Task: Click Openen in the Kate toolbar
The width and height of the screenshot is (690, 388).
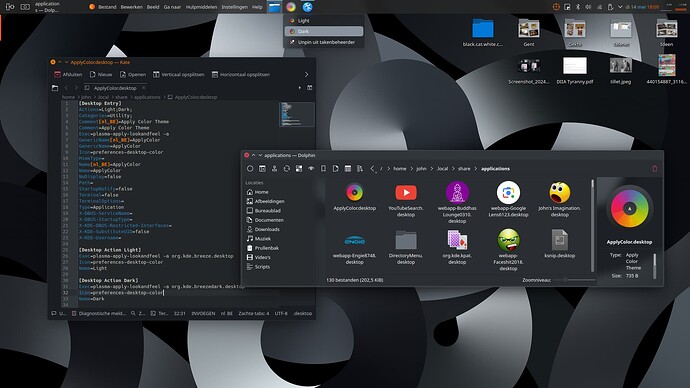Action: click(x=132, y=74)
